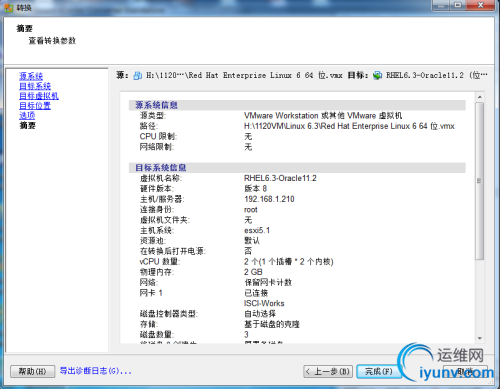Image resolution: width=500 pixels, height=389 pixels.
Task: Click the summary vertical scrollbar thumb
Action: 480,181
